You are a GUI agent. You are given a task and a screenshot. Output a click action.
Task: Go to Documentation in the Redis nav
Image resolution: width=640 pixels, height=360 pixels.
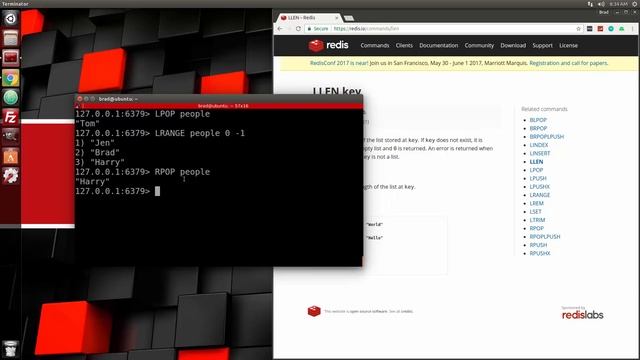(438, 45)
